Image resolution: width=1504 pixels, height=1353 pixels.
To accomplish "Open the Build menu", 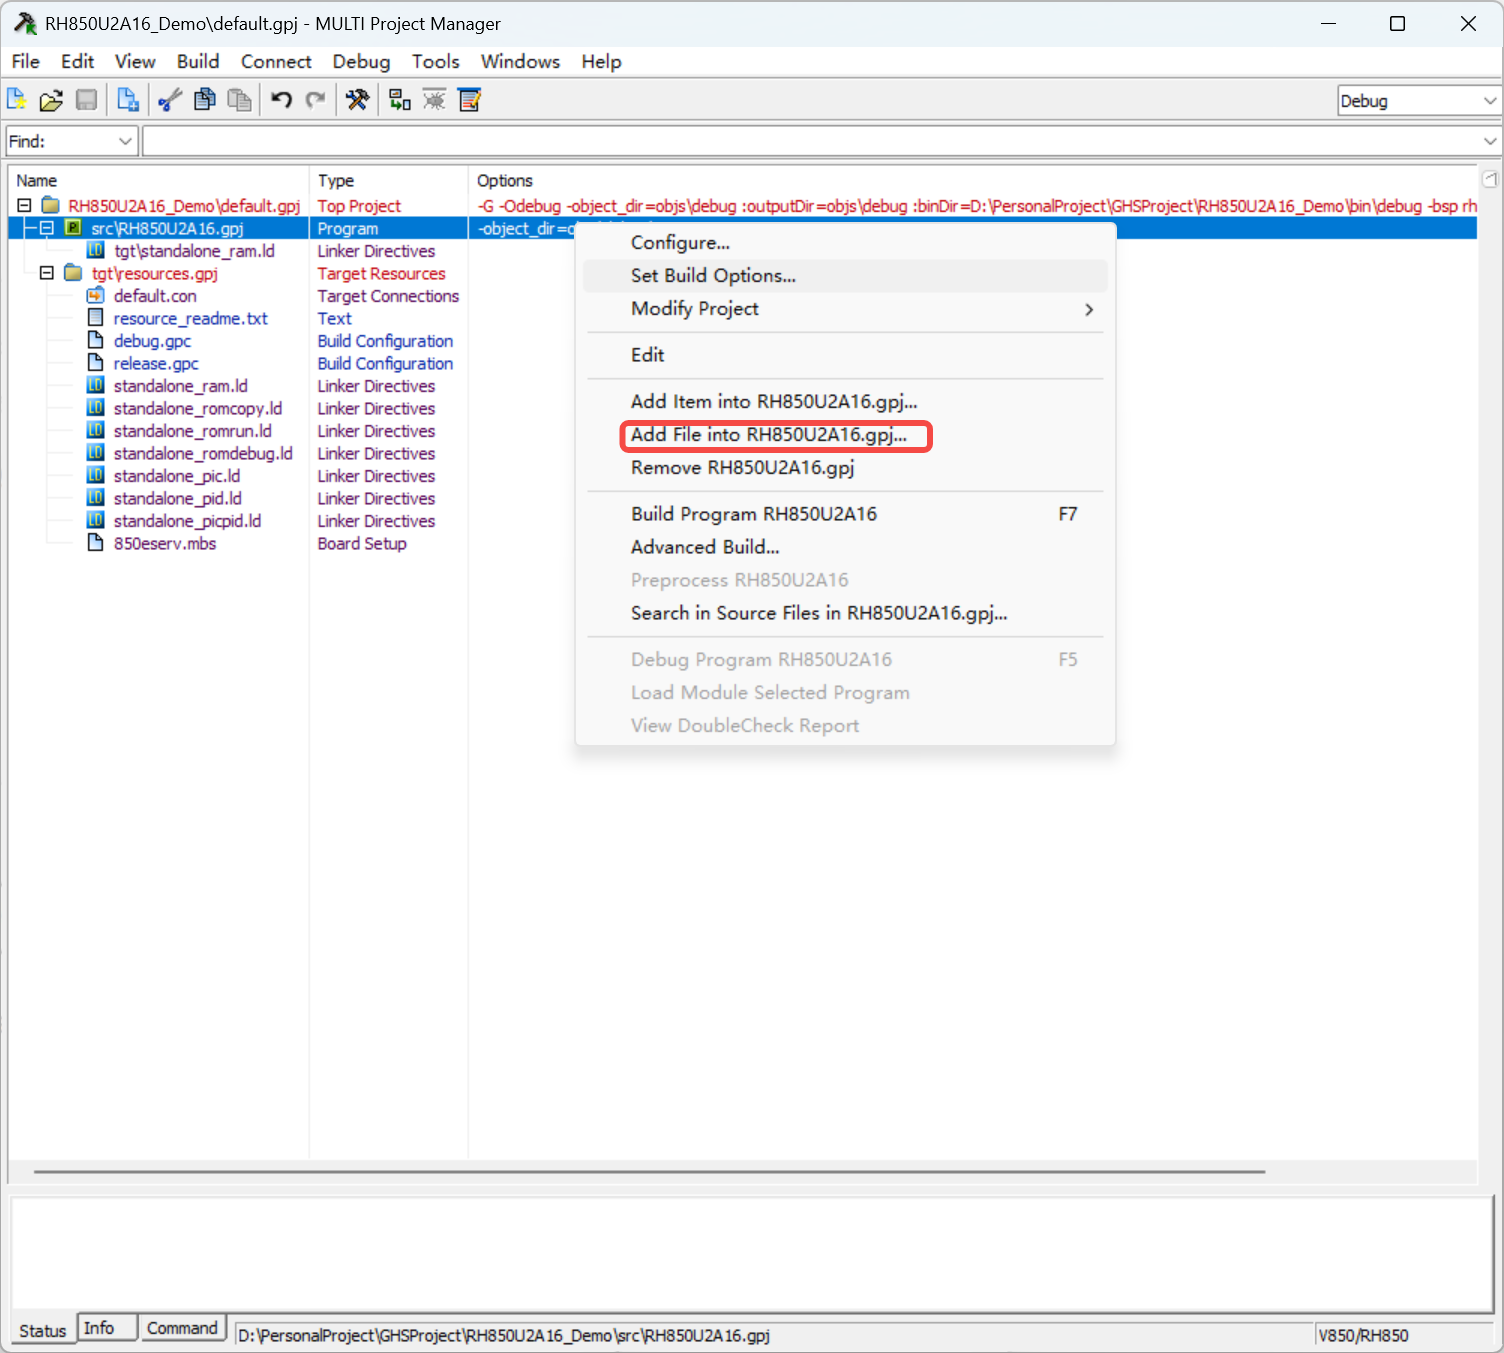I will coord(198,62).
